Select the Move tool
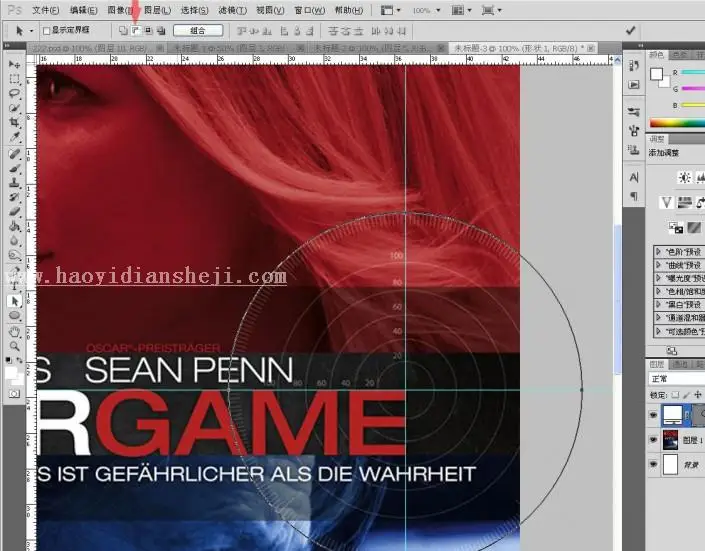This screenshot has height=551, width=705. [14, 64]
